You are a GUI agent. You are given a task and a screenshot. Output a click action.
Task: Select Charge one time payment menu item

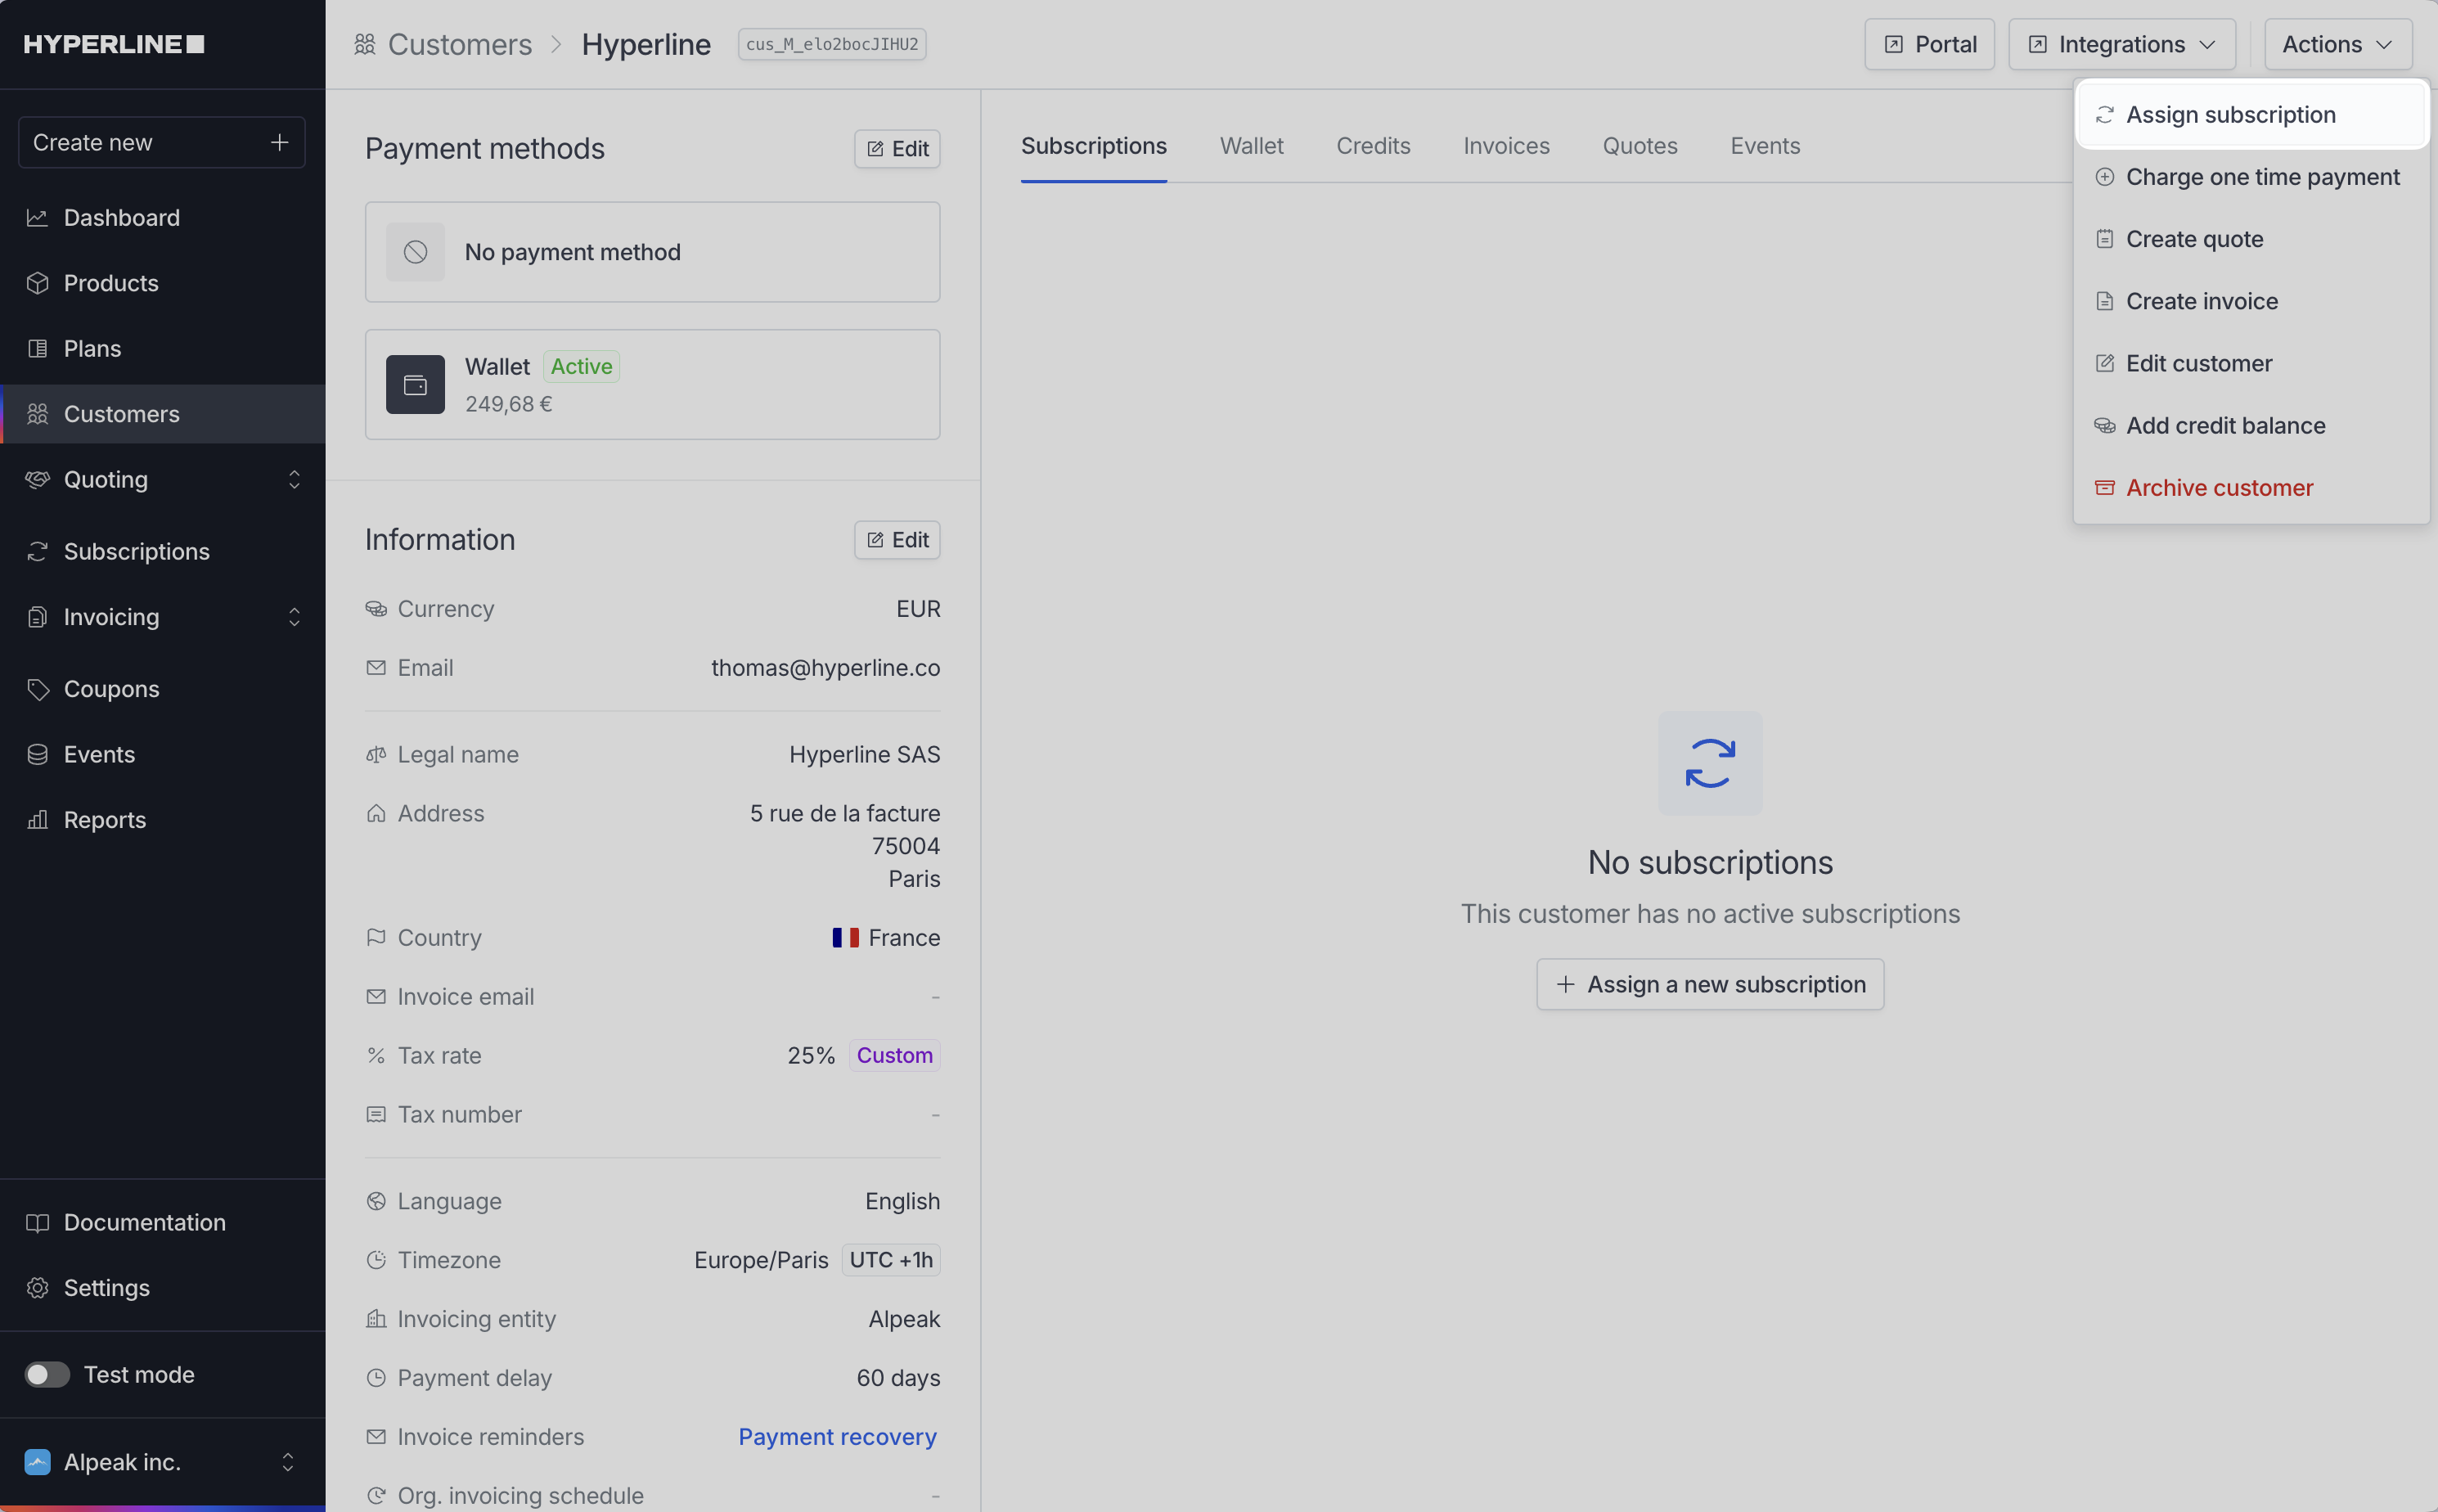tap(2261, 177)
